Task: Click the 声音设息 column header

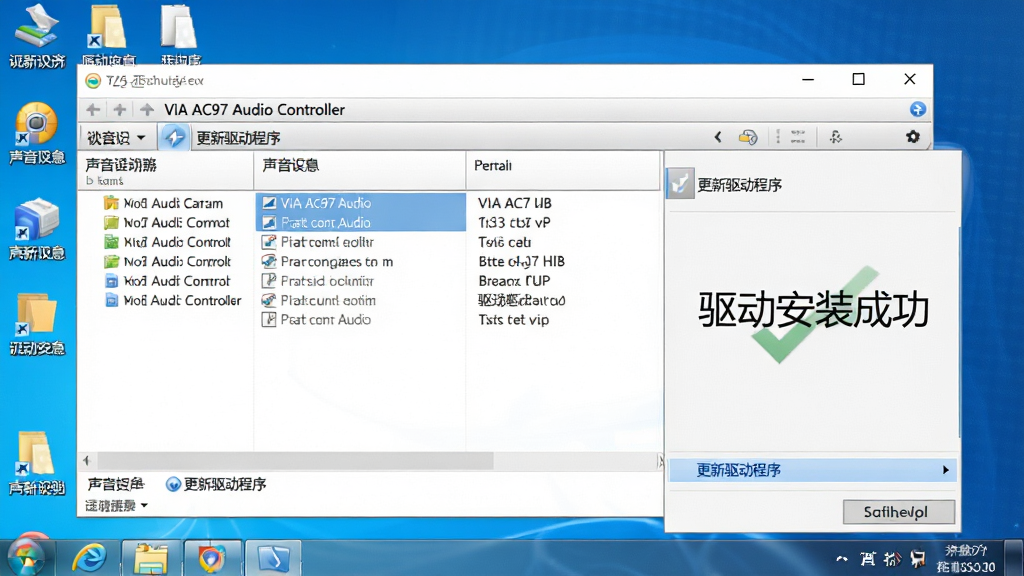Action: pyautogui.click(x=360, y=171)
